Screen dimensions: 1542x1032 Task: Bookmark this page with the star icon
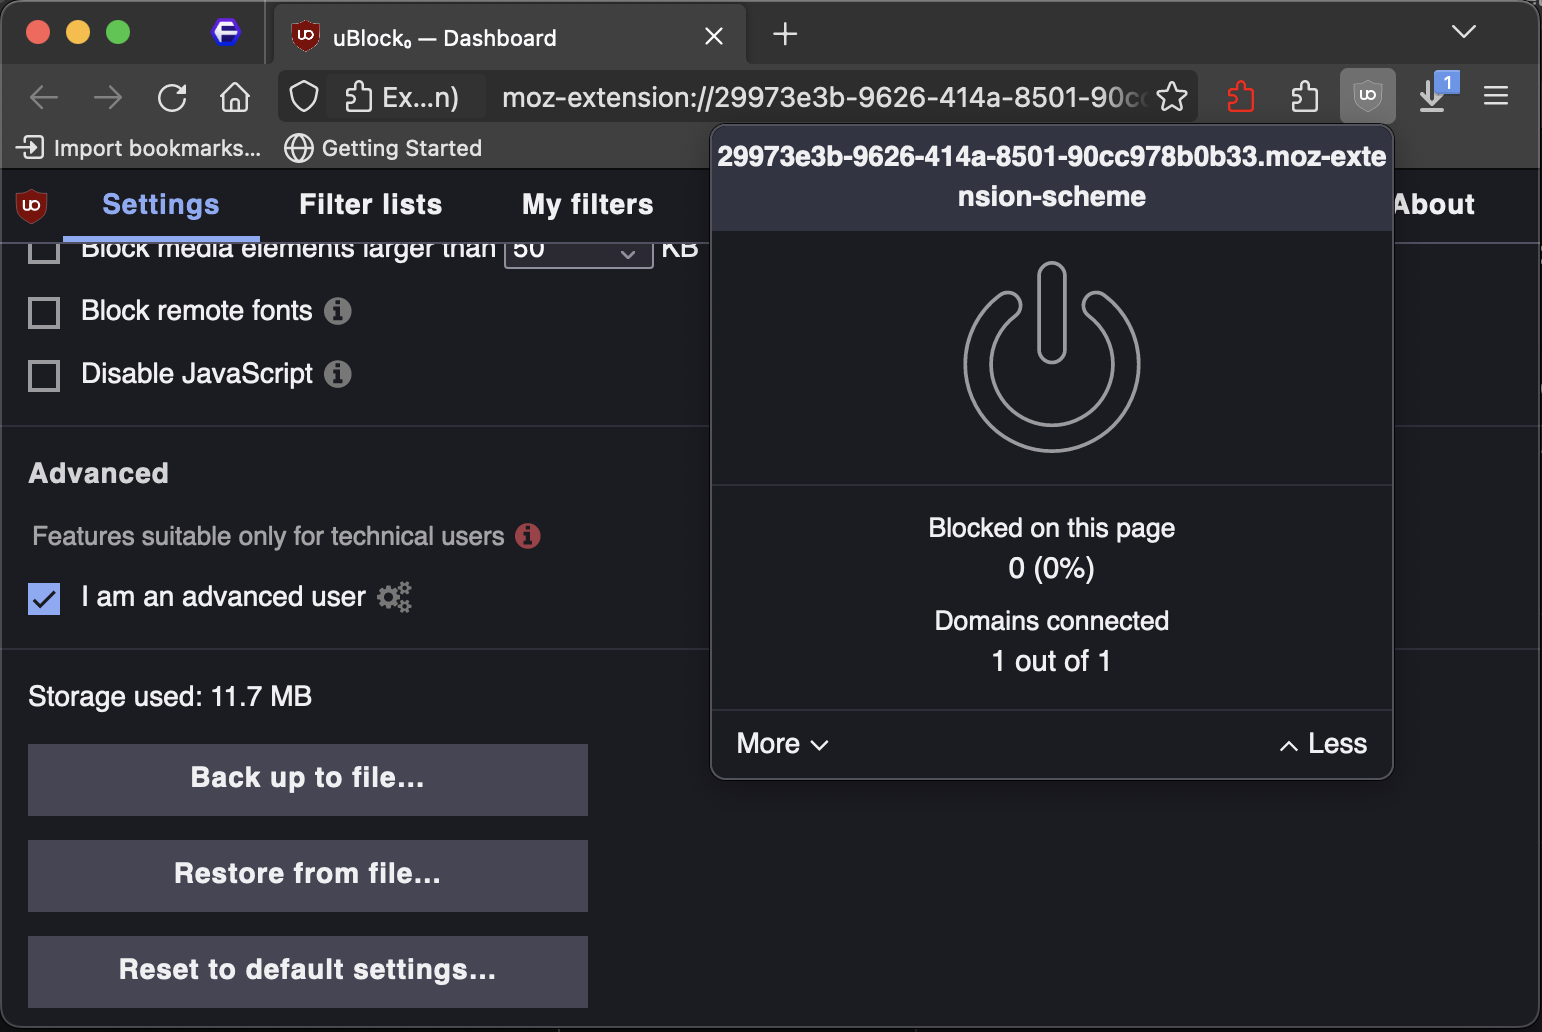(1171, 97)
